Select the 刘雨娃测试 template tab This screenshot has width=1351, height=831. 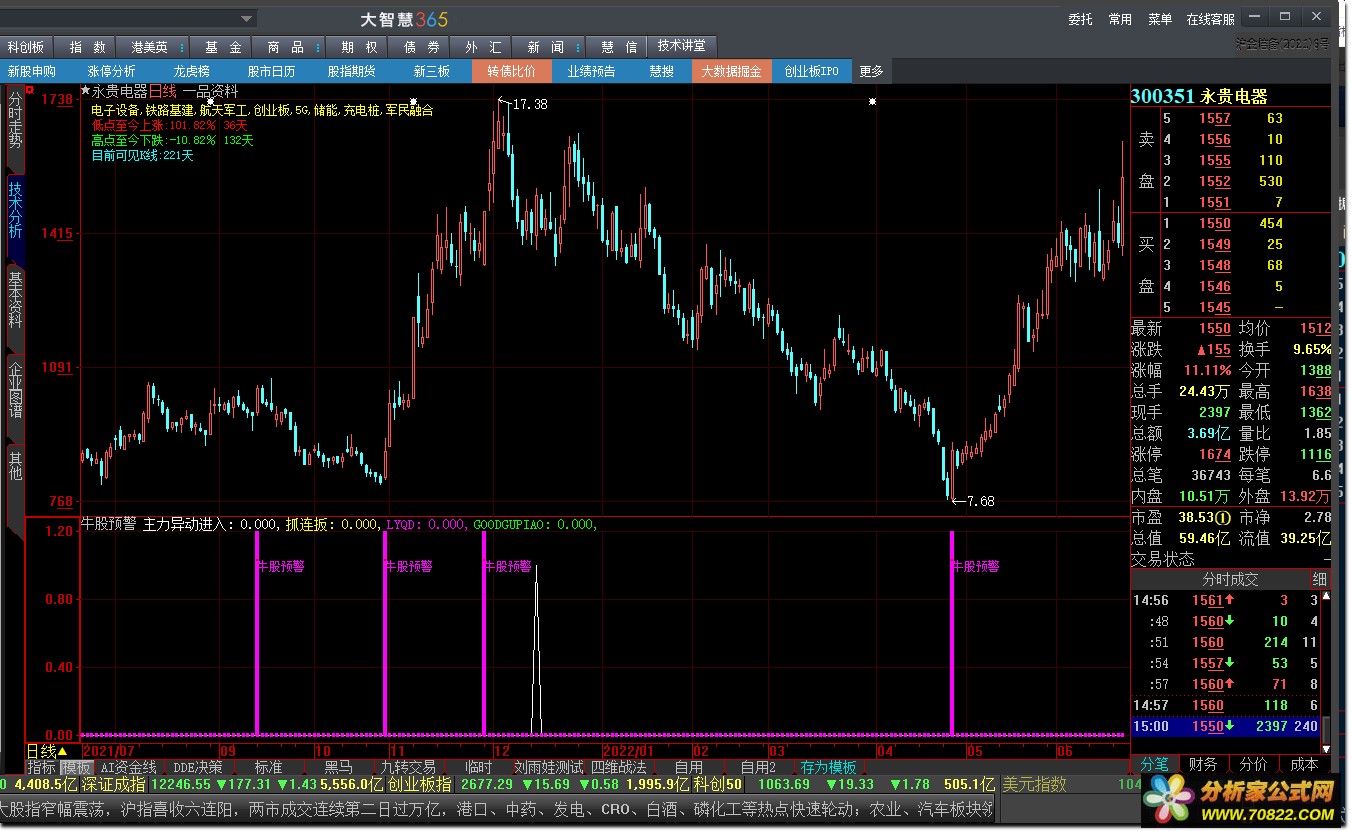548,767
